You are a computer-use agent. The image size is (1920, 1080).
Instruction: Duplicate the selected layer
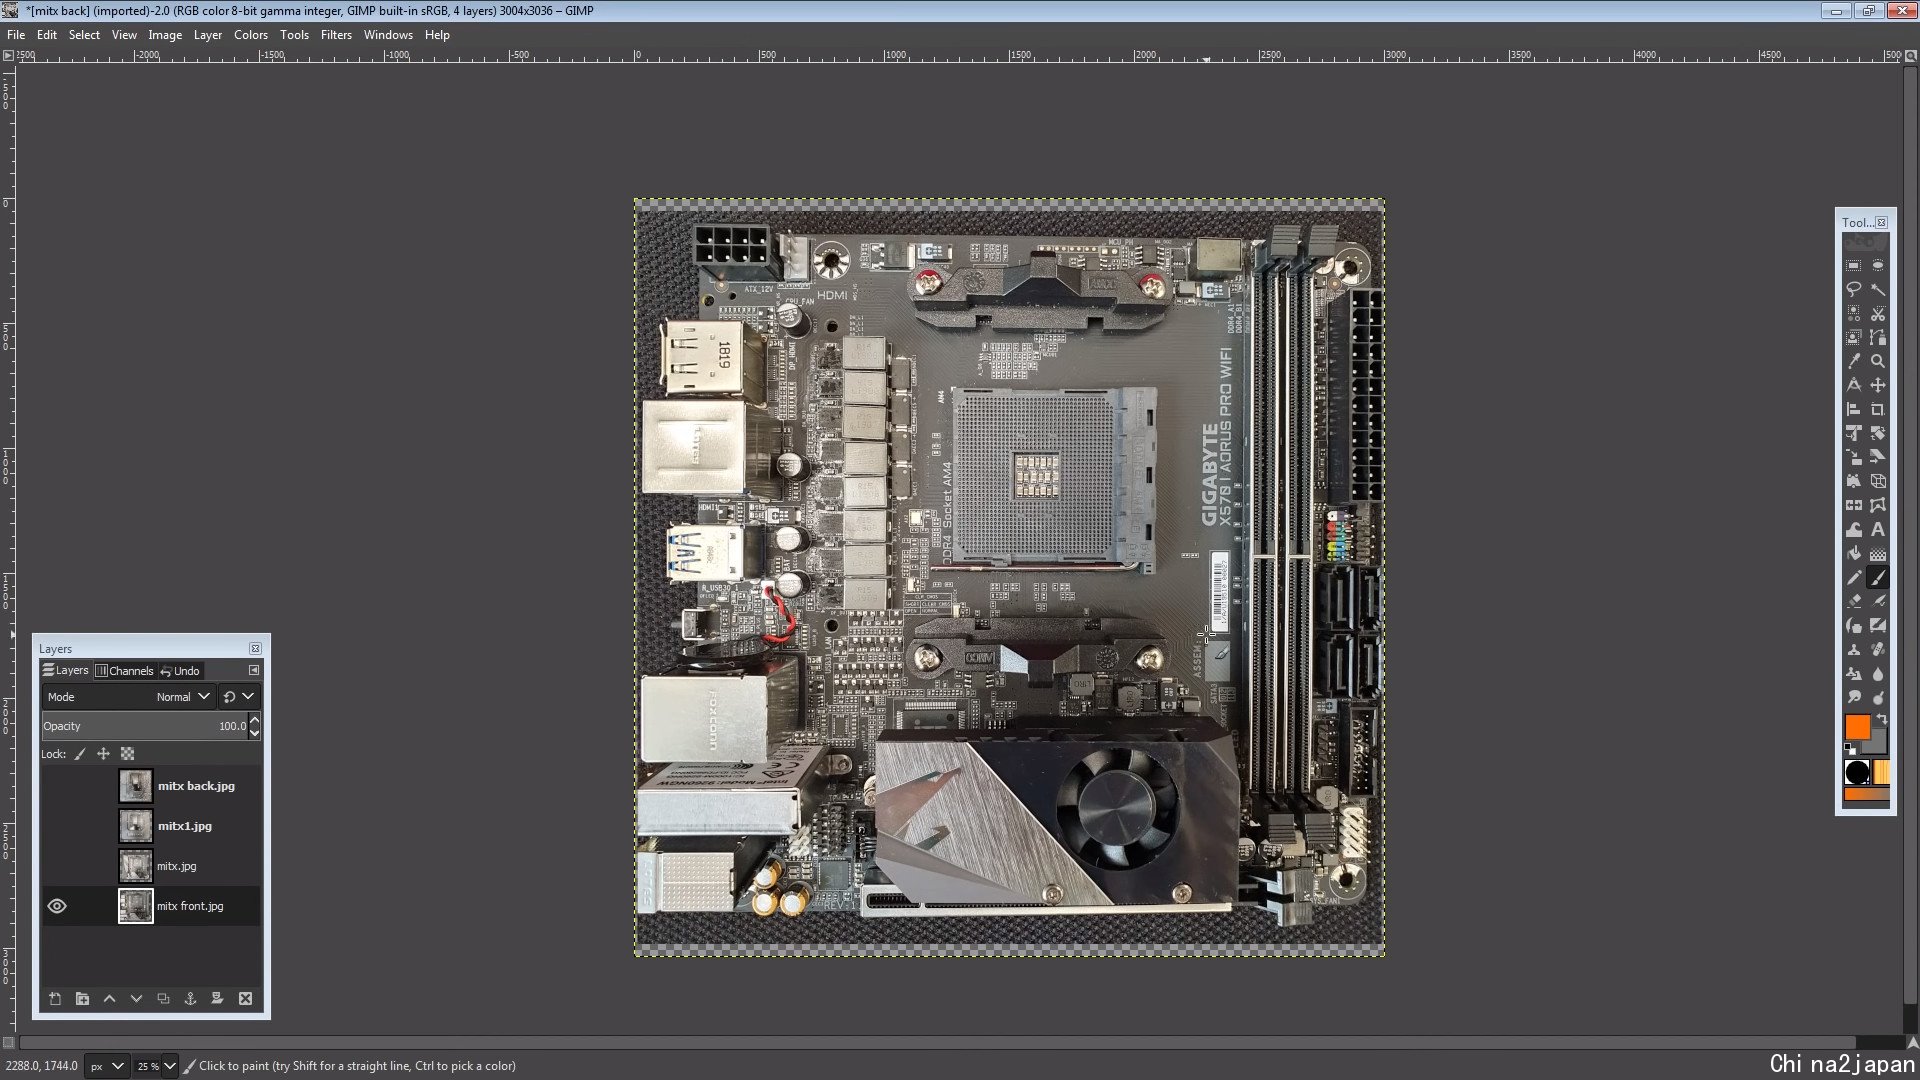point(163,999)
